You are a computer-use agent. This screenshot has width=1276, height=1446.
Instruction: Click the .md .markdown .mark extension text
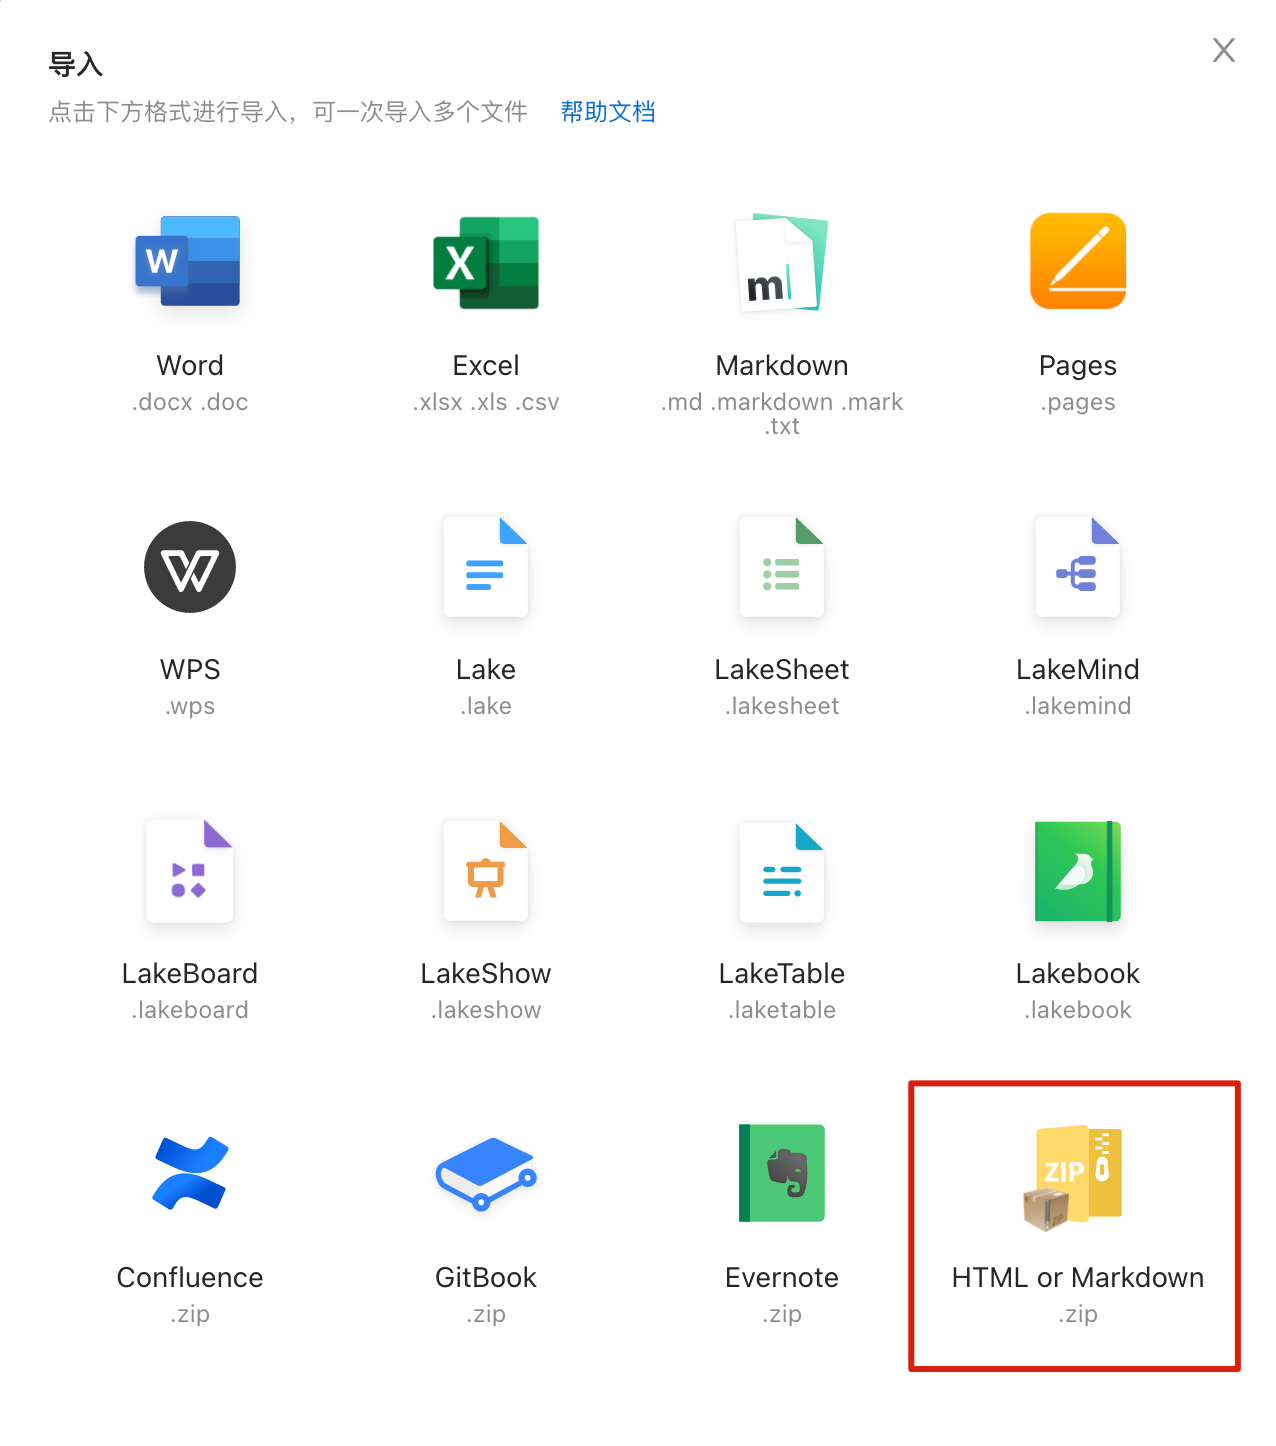[782, 402]
